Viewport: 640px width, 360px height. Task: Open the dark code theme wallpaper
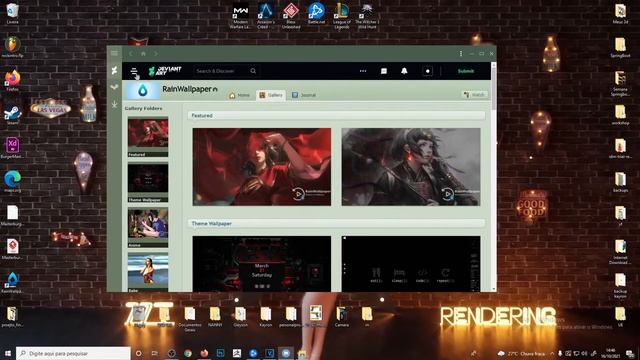pos(411,264)
